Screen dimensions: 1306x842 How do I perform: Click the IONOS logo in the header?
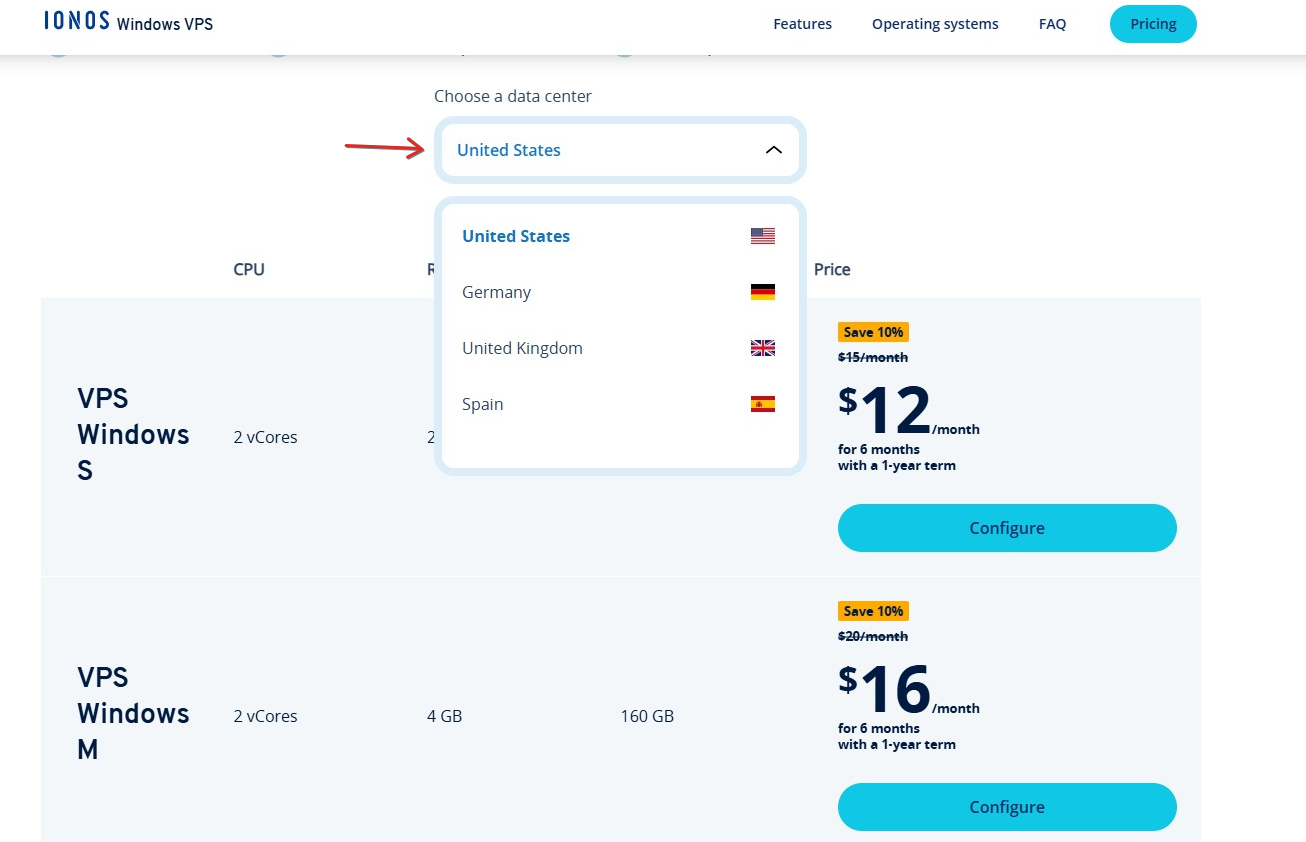coord(77,21)
